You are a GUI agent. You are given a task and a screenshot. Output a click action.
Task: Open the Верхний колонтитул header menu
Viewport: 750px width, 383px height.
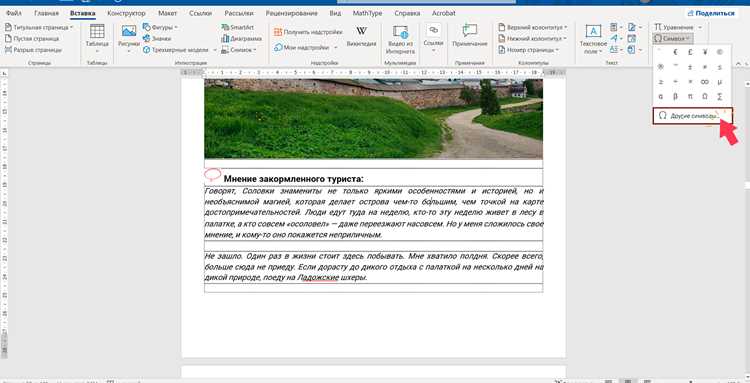[532, 27]
